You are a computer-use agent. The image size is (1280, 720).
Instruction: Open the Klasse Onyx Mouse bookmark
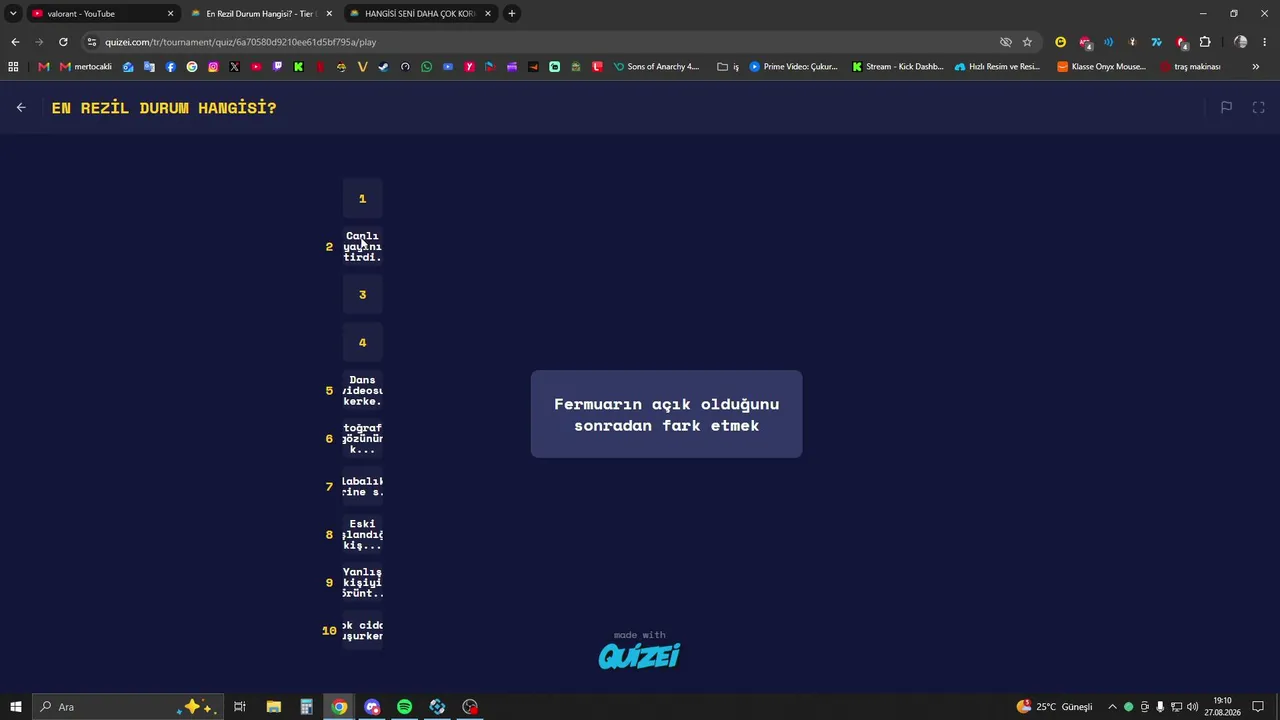click(x=1102, y=67)
